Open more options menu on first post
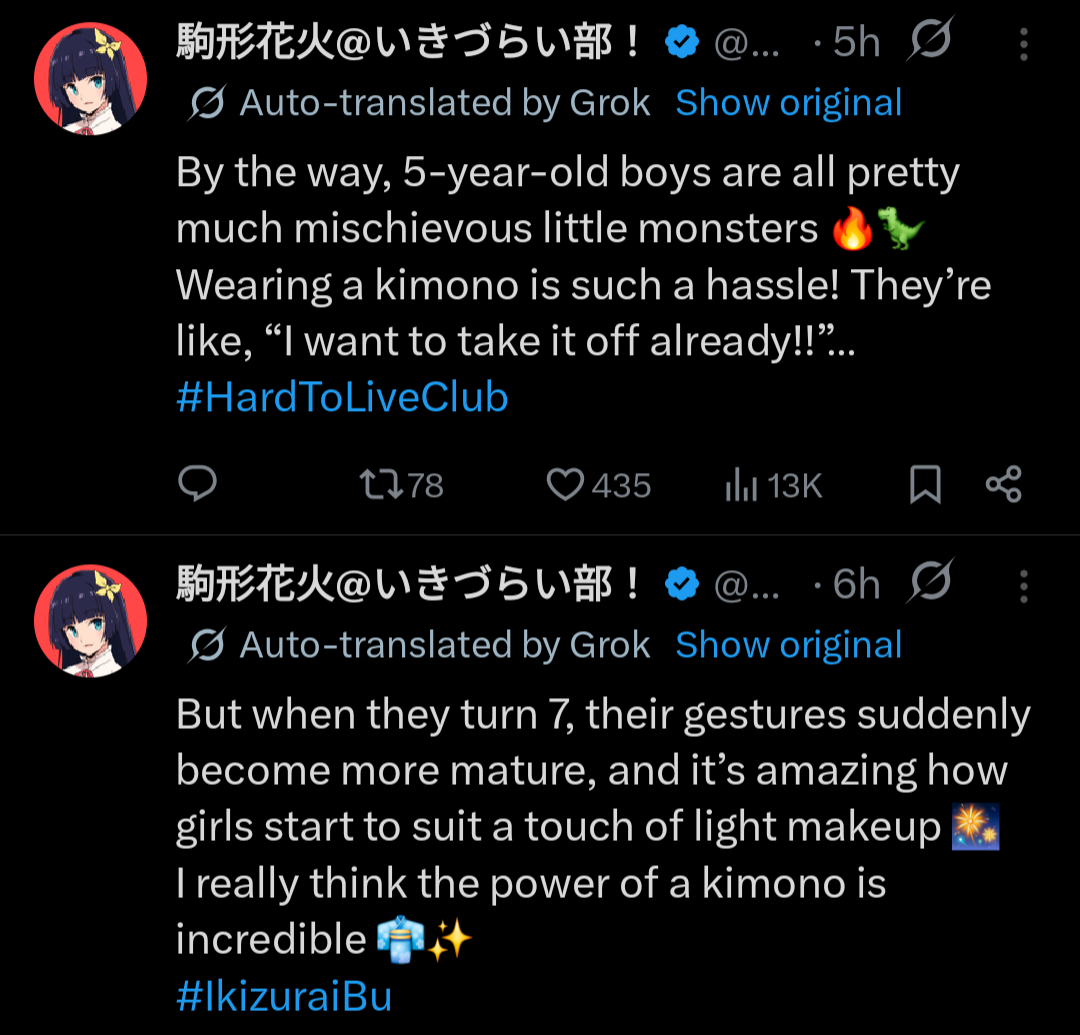The width and height of the screenshot is (1080, 1035). (1023, 44)
